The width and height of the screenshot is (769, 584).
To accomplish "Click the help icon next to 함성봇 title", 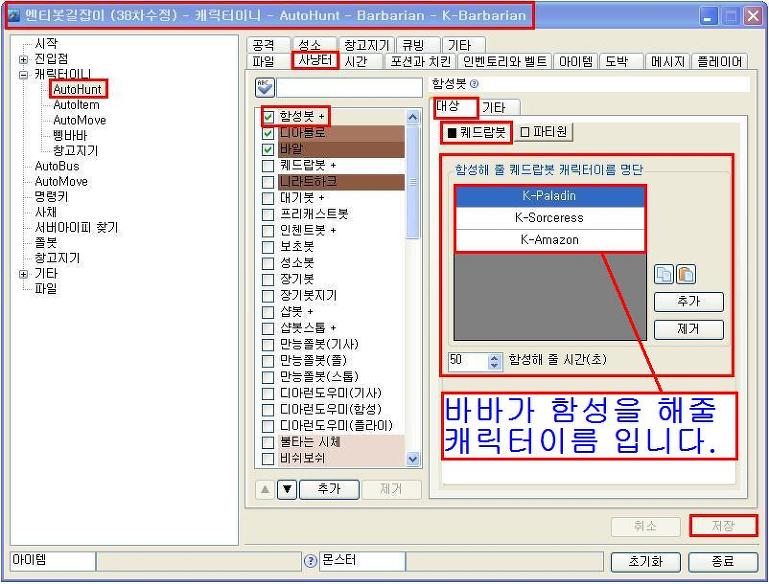I will tap(474, 84).
